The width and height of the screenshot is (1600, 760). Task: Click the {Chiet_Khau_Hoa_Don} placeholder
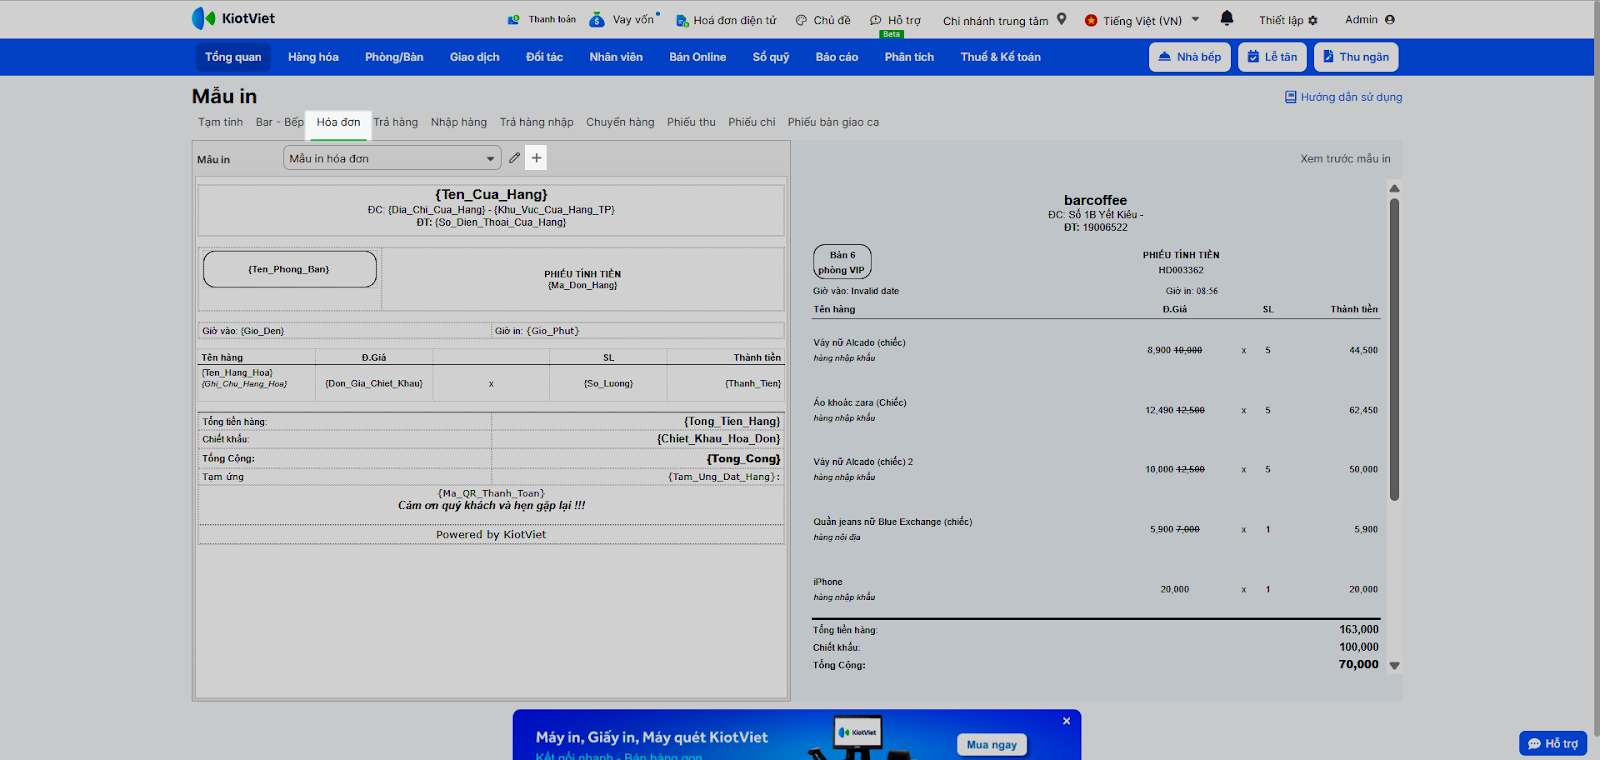pos(718,439)
